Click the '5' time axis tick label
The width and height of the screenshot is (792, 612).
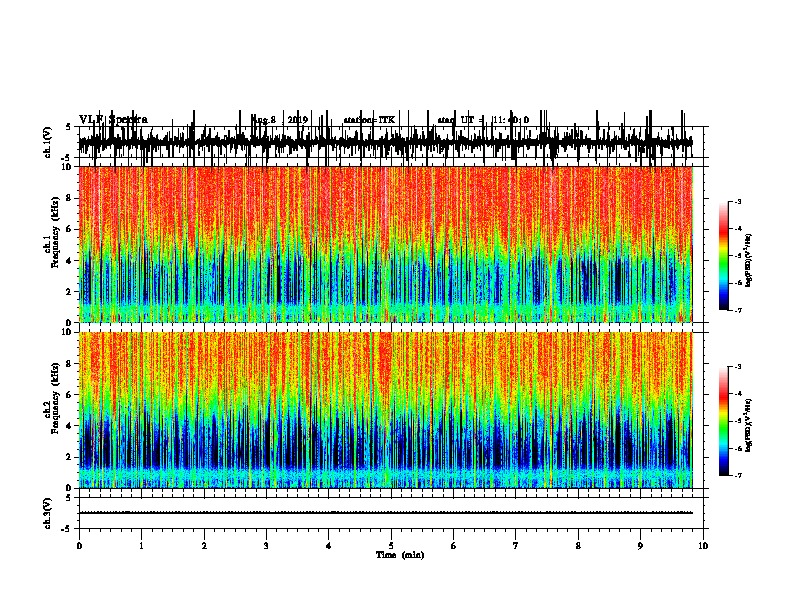click(391, 546)
